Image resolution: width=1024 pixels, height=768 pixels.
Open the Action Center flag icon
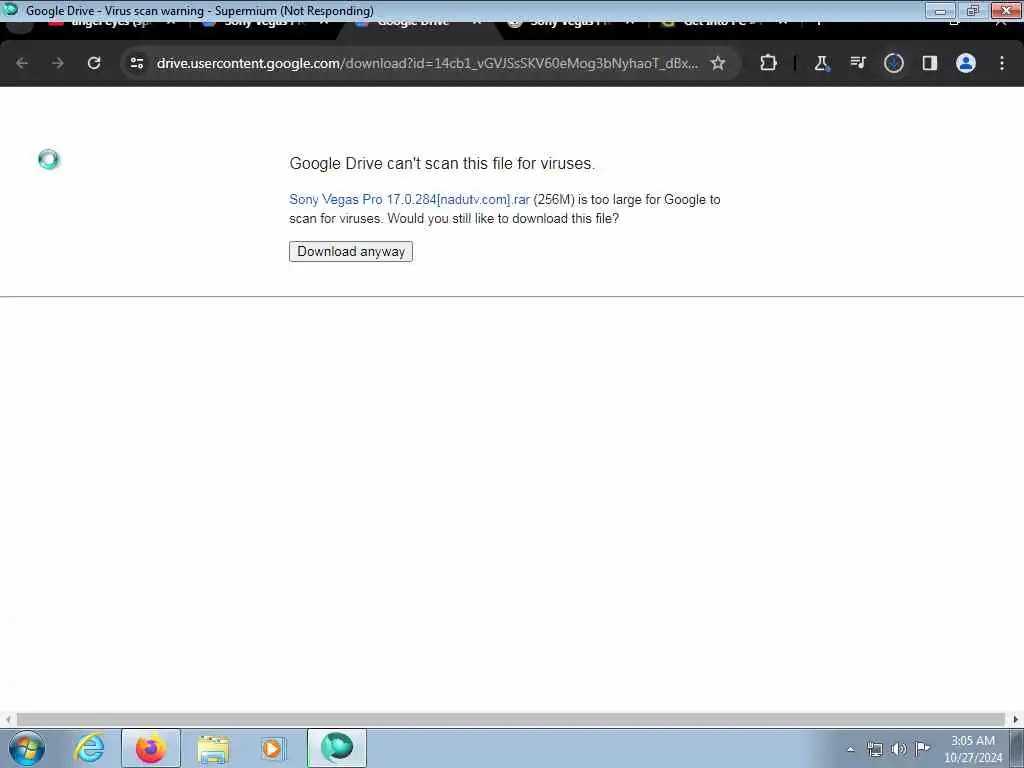point(922,748)
